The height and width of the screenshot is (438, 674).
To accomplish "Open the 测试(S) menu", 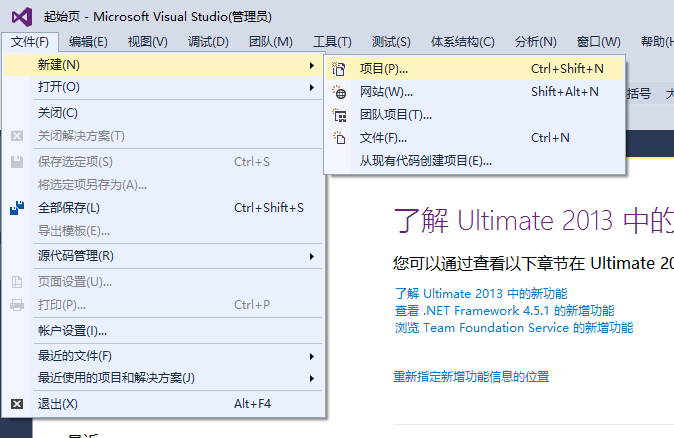I will coord(391,42).
